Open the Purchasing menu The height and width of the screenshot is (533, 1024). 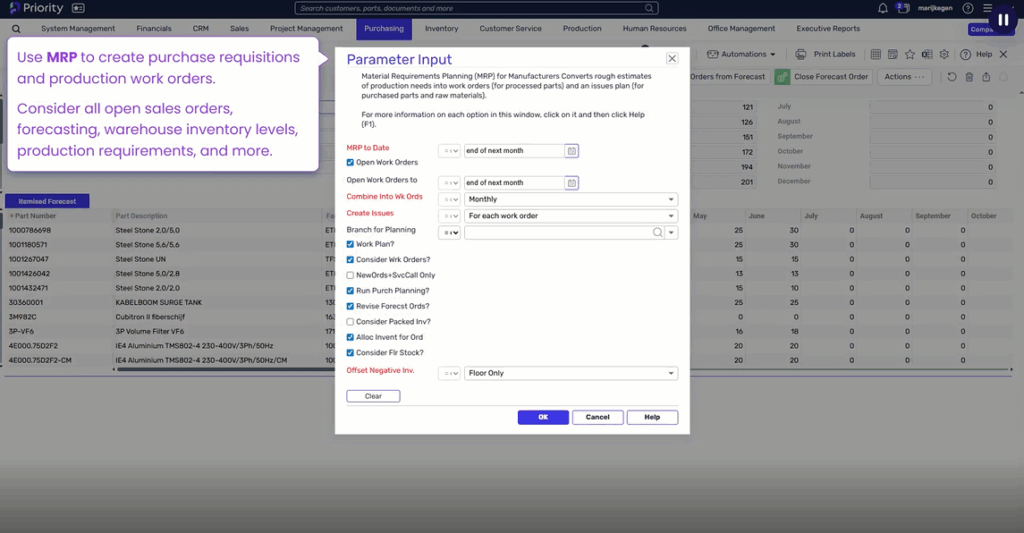384,29
